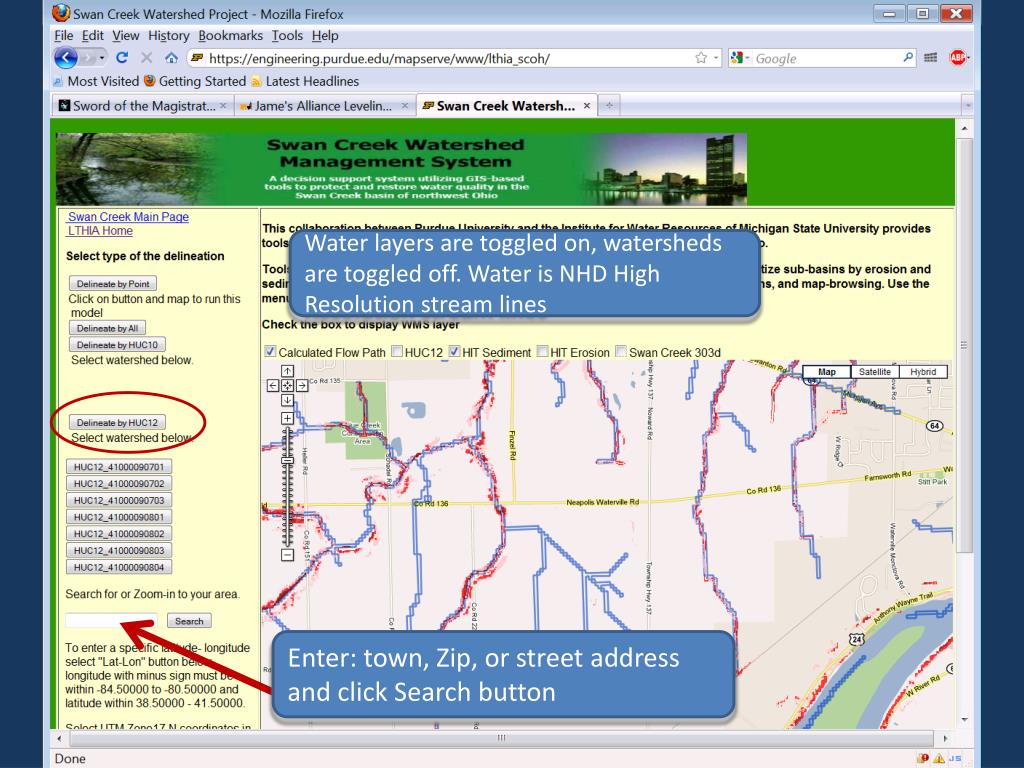Open the back/forward history dropdown arrow
1024x768 pixels.
102,58
